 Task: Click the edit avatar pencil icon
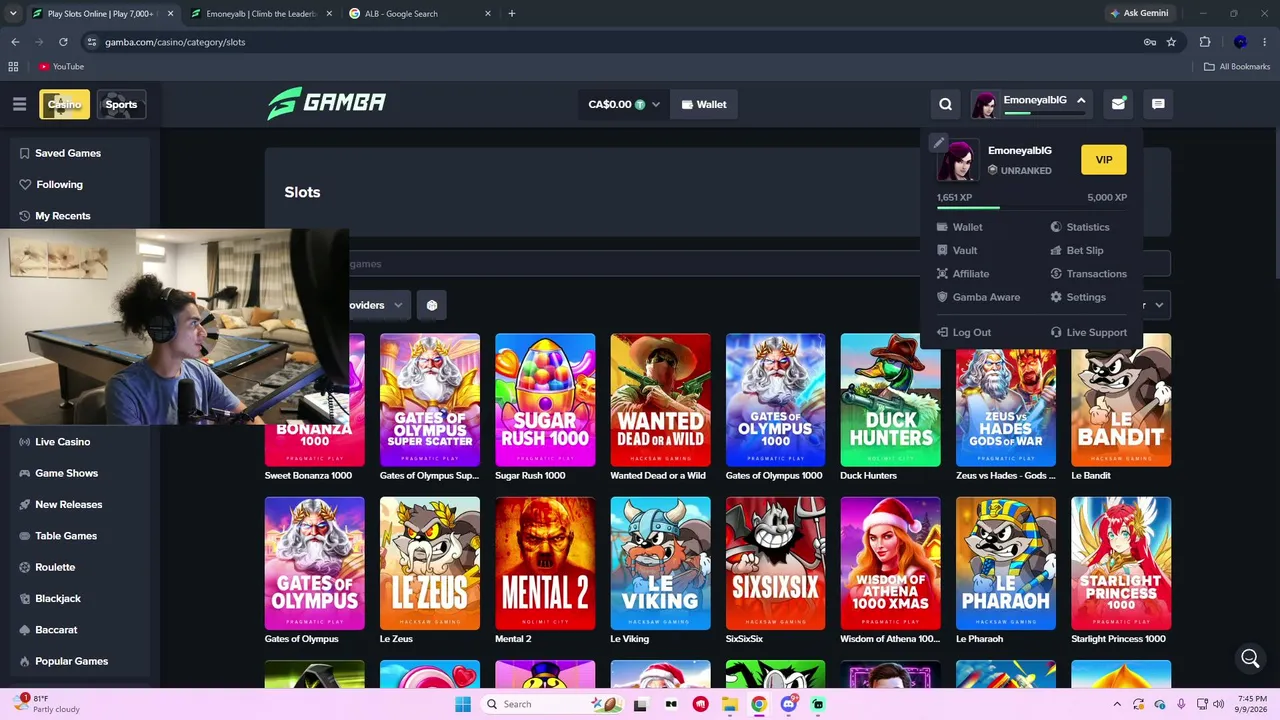pos(938,143)
